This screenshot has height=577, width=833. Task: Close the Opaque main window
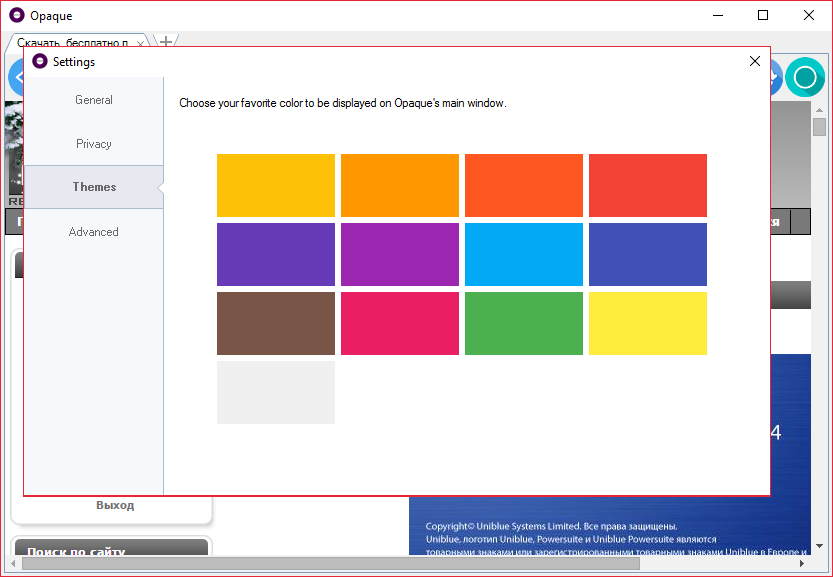click(809, 15)
